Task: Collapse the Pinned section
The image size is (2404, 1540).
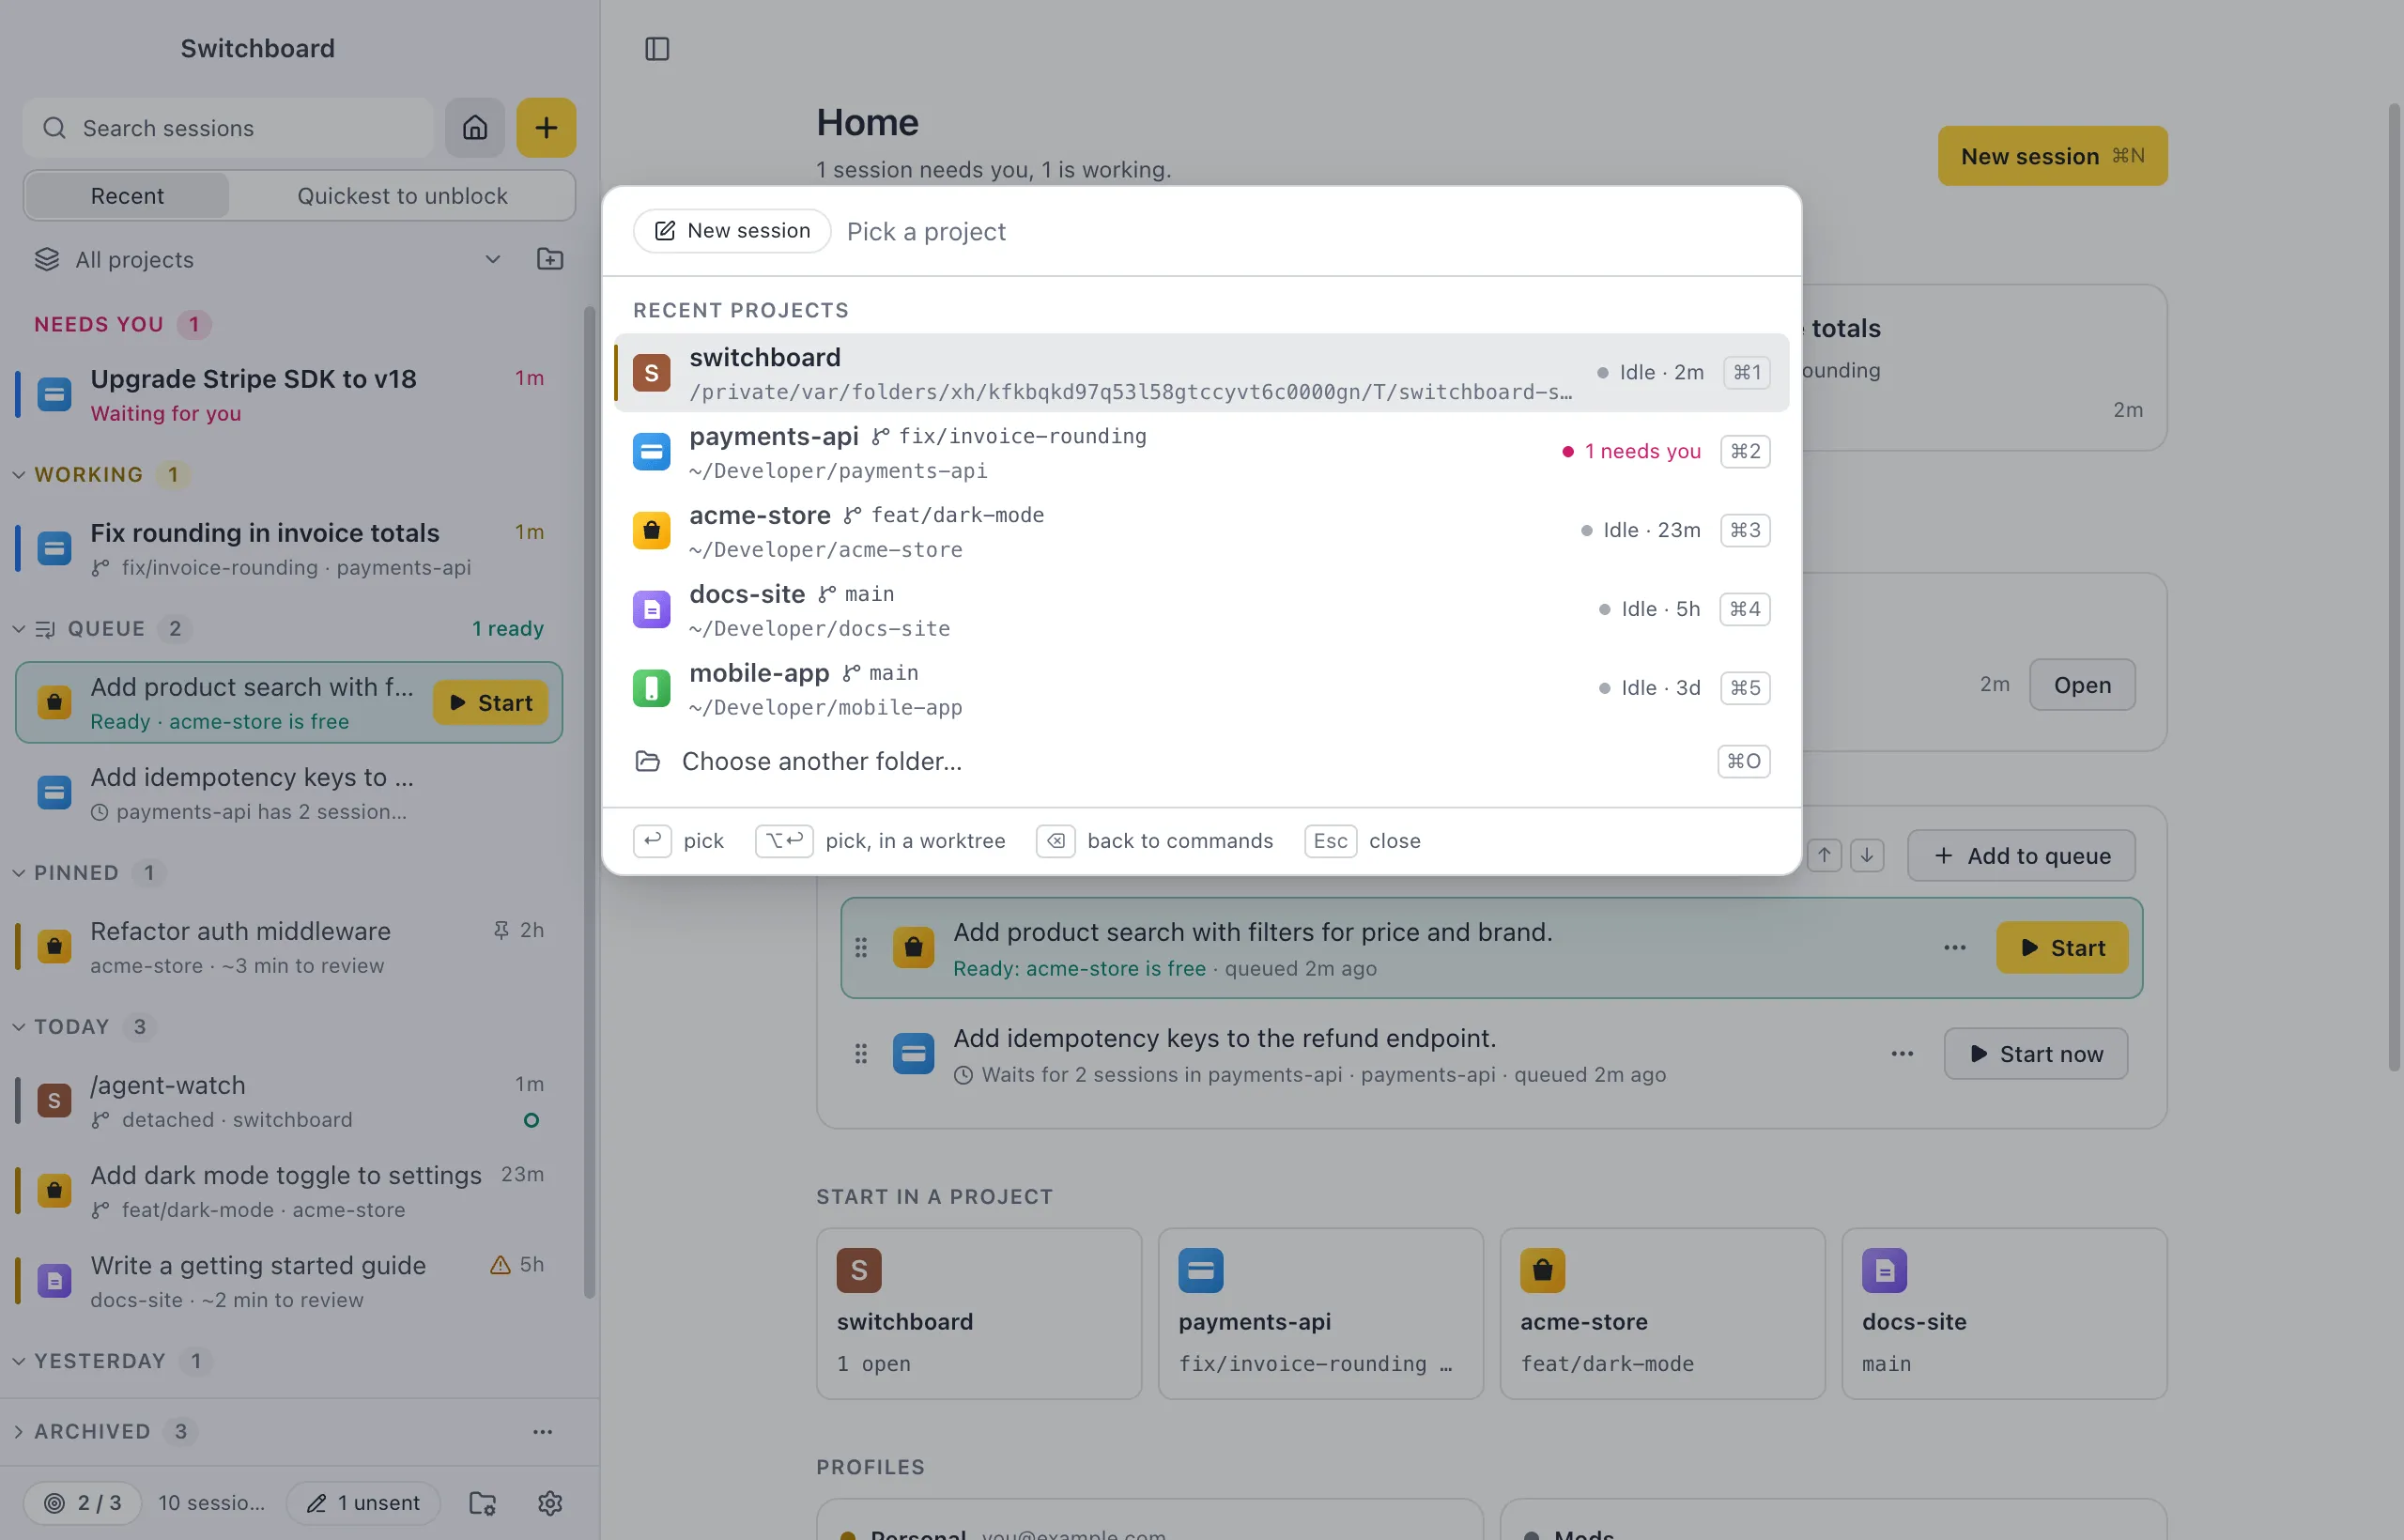Action: click(19, 872)
